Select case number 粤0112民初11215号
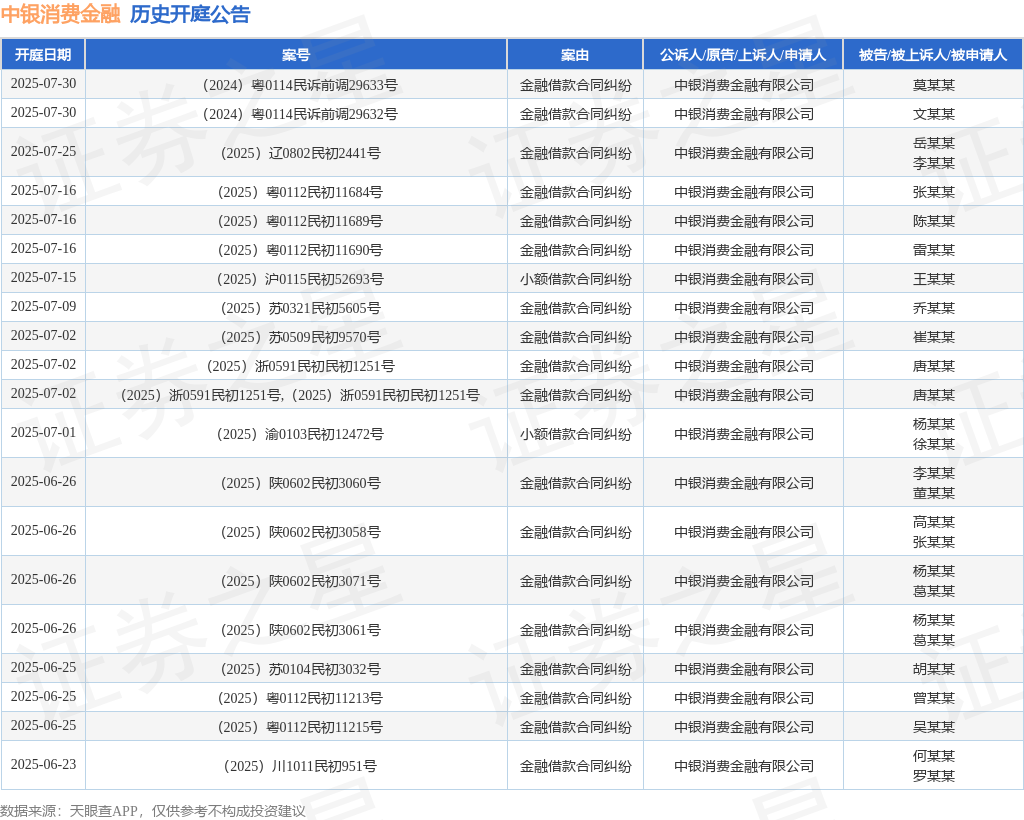The width and height of the screenshot is (1024, 820). (x=300, y=727)
